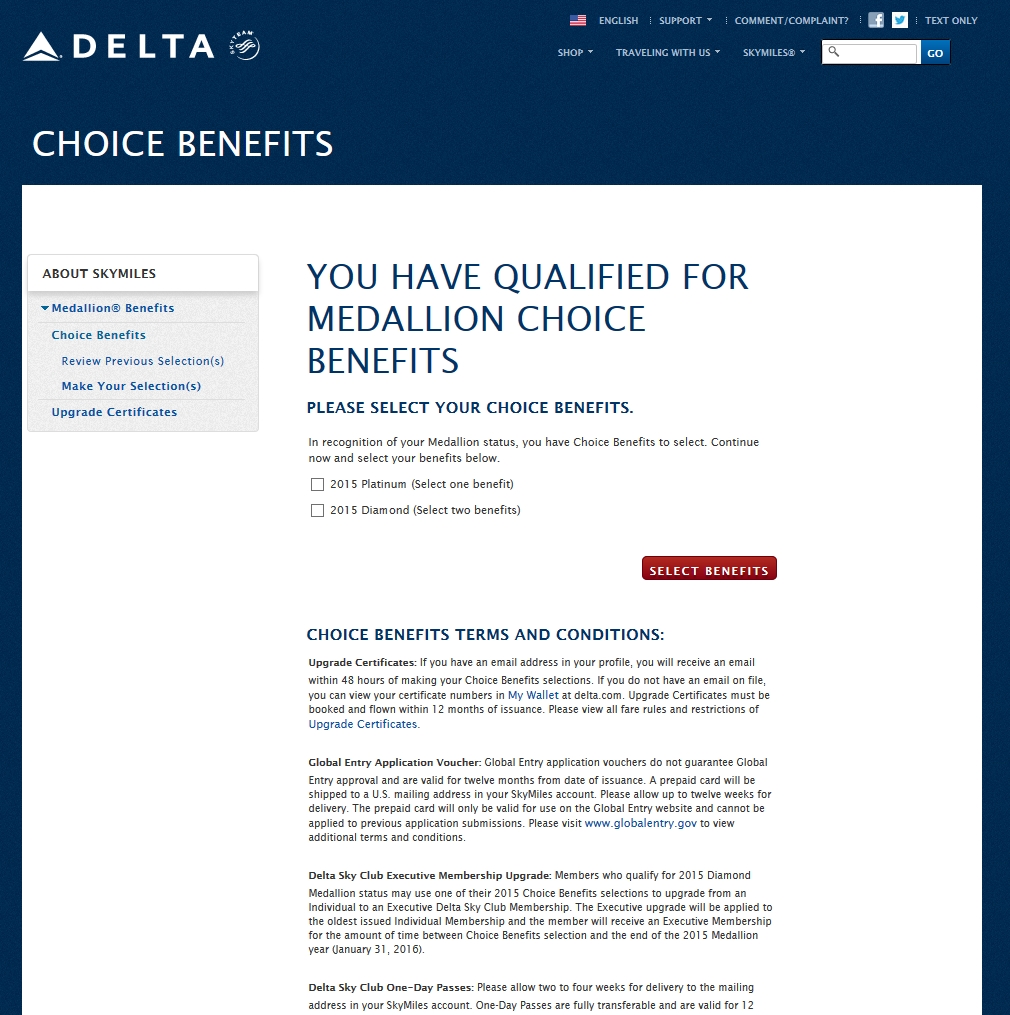Click the GO search button
Viewport: 1010px width, 1015px height.
(934, 52)
